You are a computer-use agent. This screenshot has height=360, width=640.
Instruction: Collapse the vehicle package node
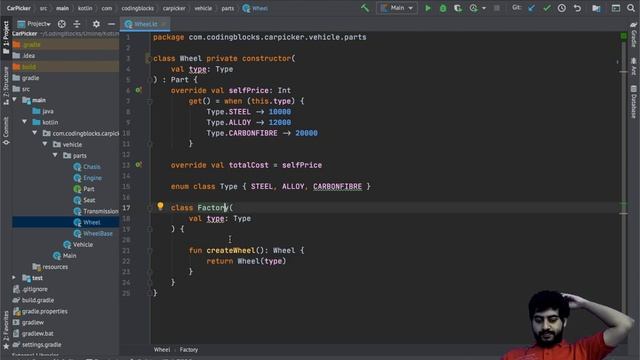(45, 144)
